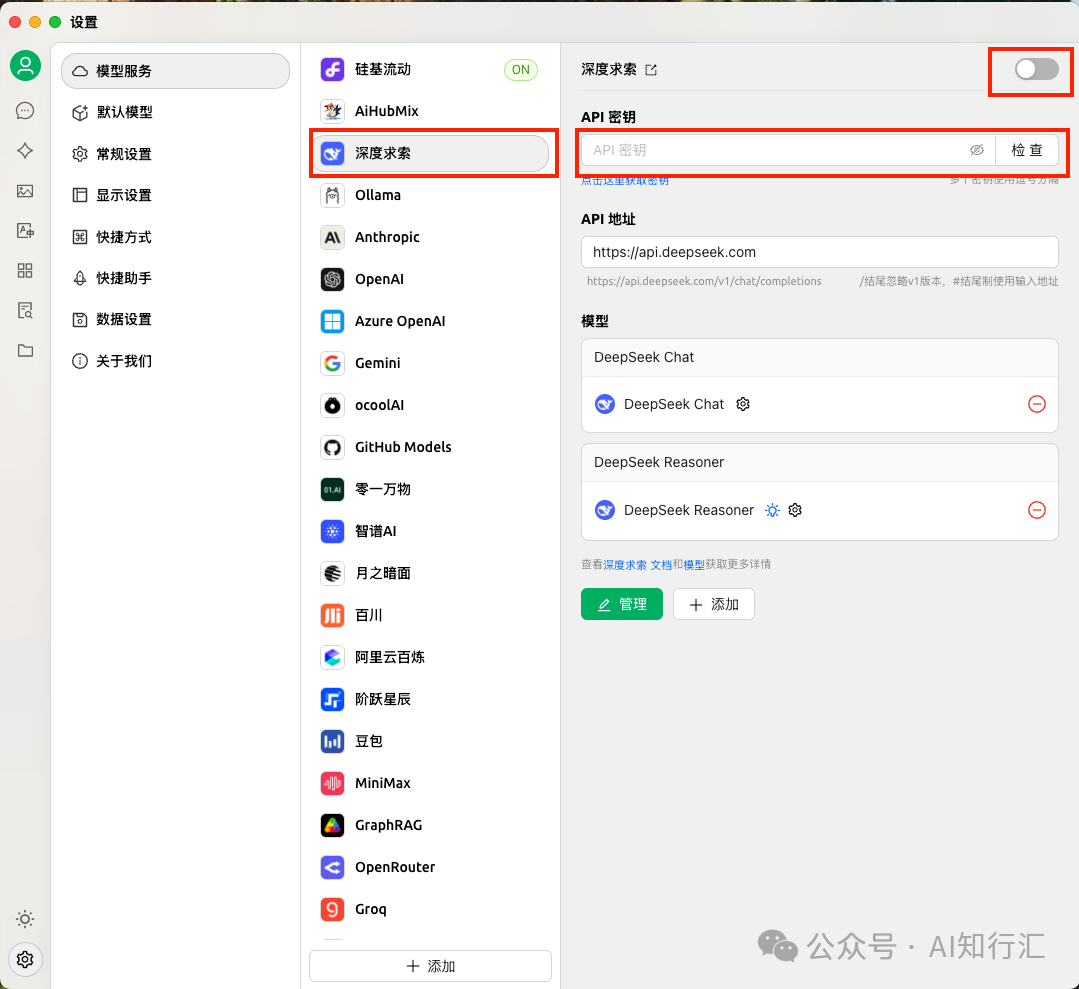The image size is (1079, 989).
Task: Toggle API key visibility eye icon
Action: pos(977,150)
